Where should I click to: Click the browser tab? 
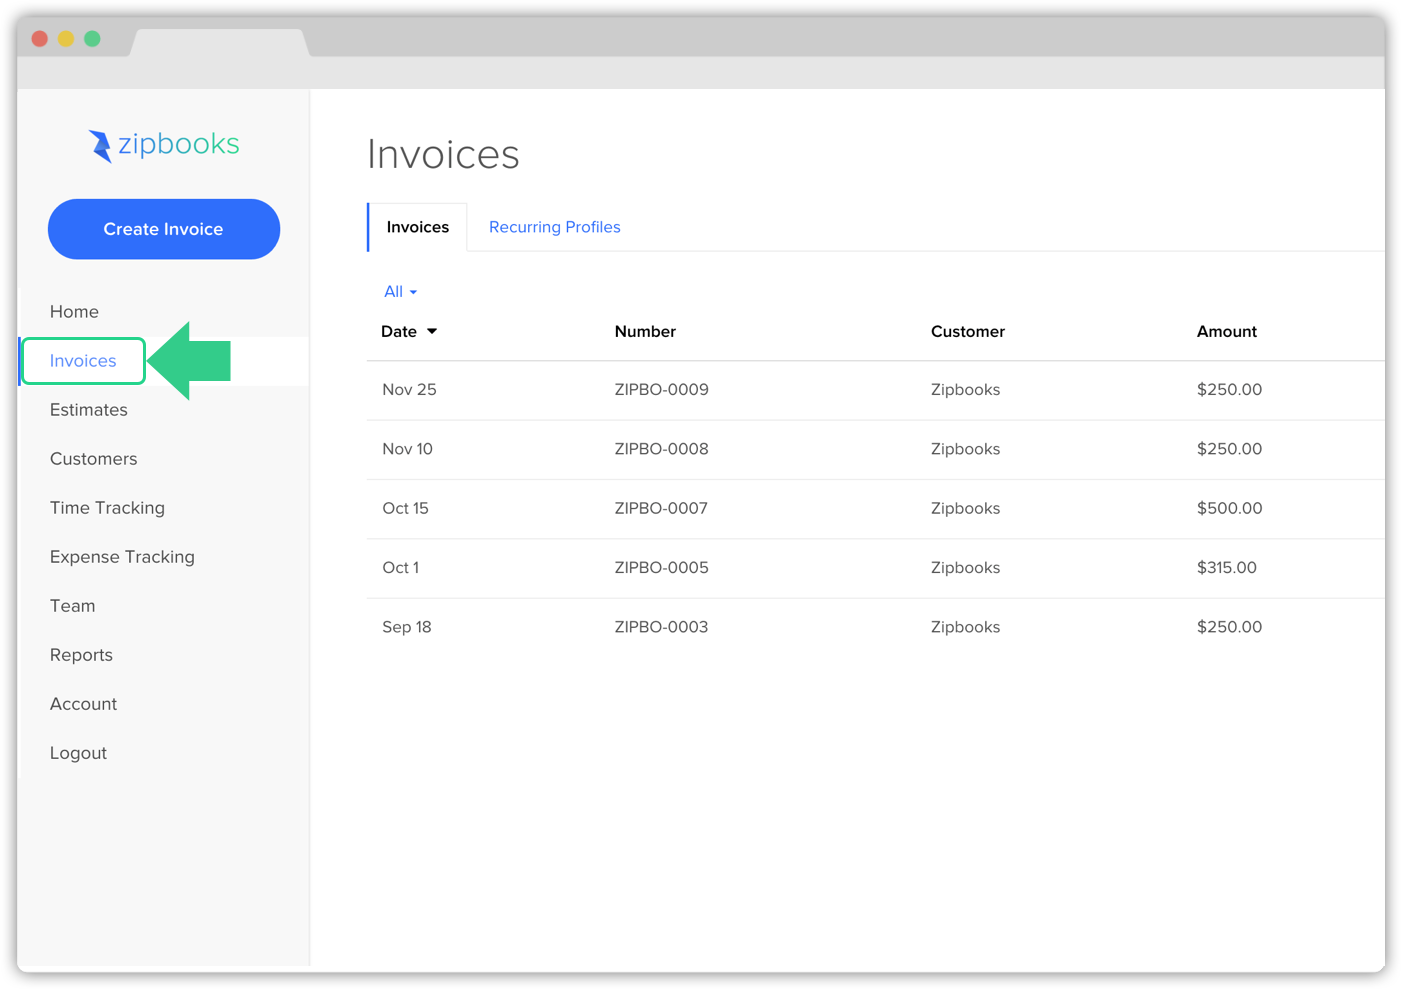tap(219, 43)
